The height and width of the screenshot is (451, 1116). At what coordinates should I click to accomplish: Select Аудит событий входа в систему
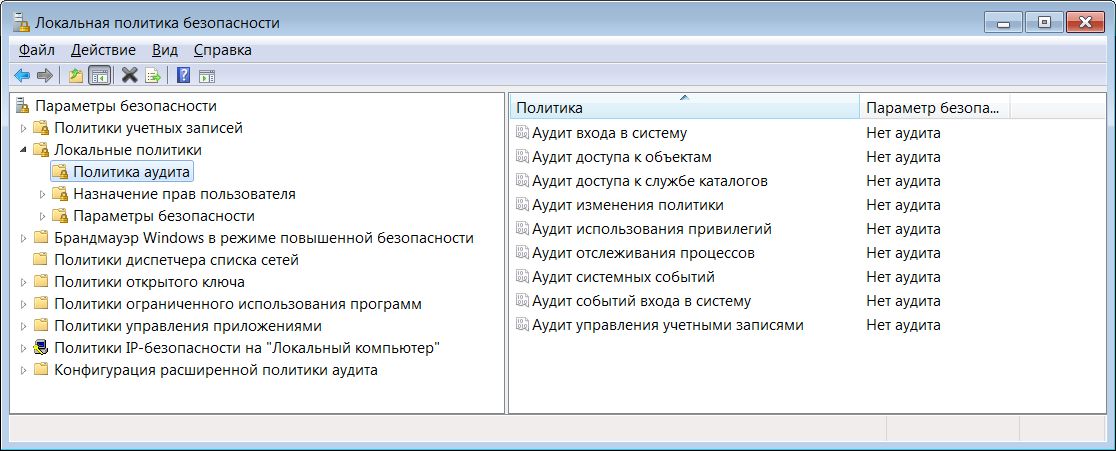click(641, 302)
